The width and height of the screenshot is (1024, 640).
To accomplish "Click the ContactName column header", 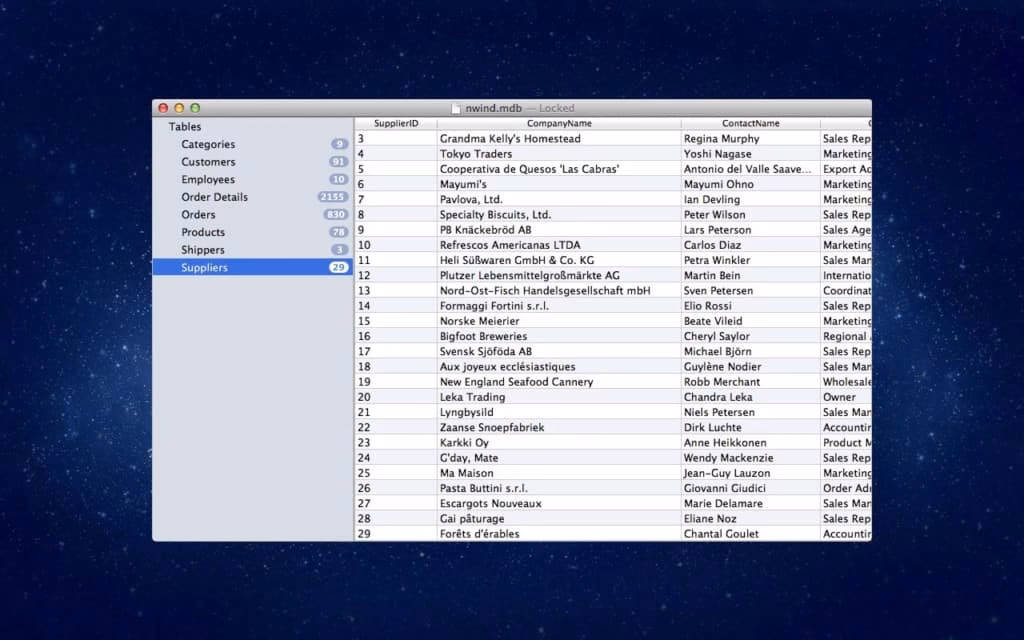I will (x=750, y=123).
